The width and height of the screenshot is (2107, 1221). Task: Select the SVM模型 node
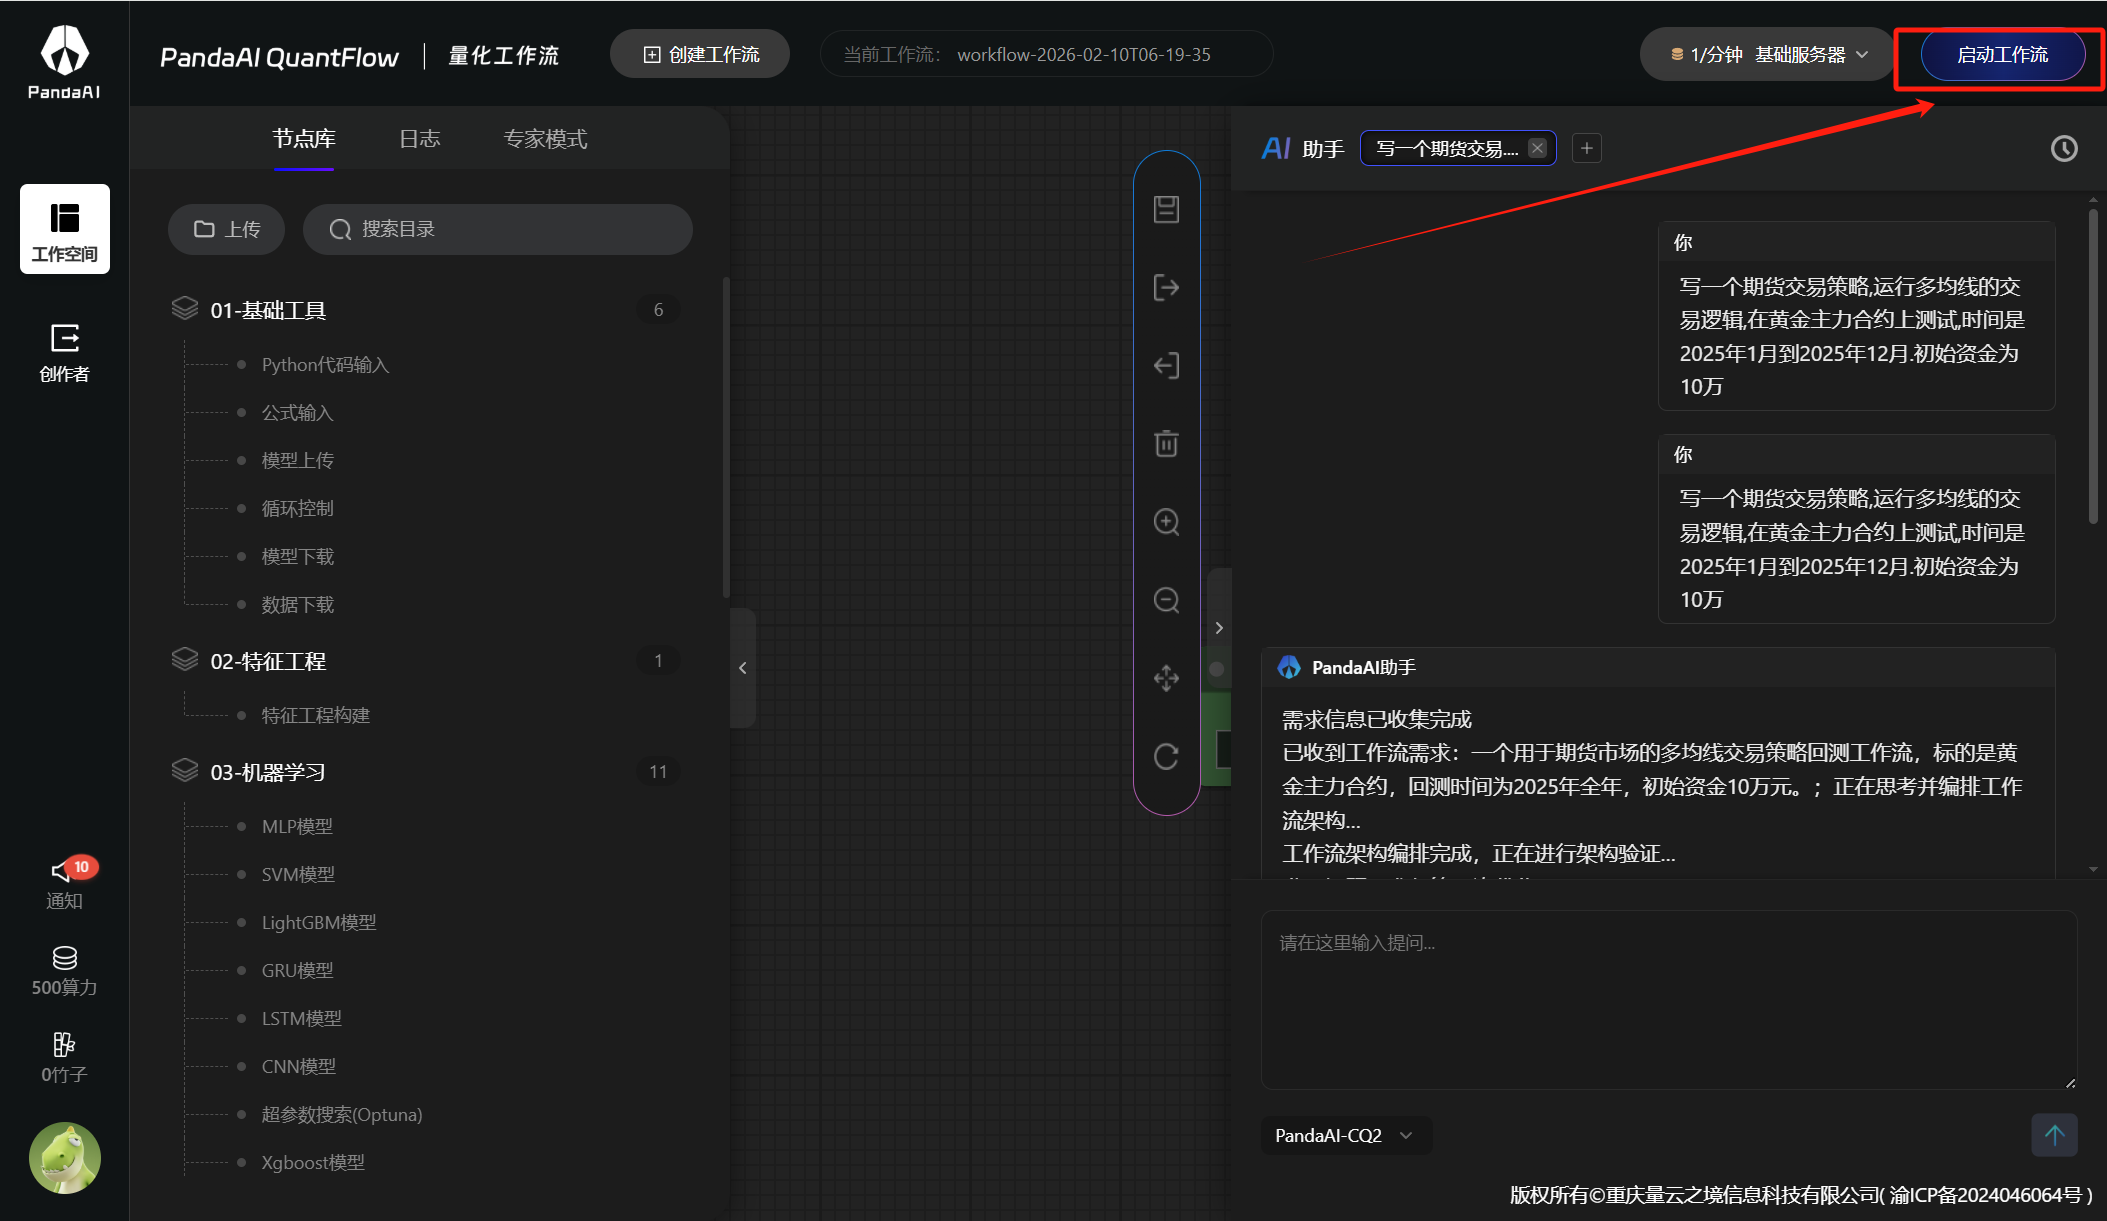pyautogui.click(x=298, y=874)
